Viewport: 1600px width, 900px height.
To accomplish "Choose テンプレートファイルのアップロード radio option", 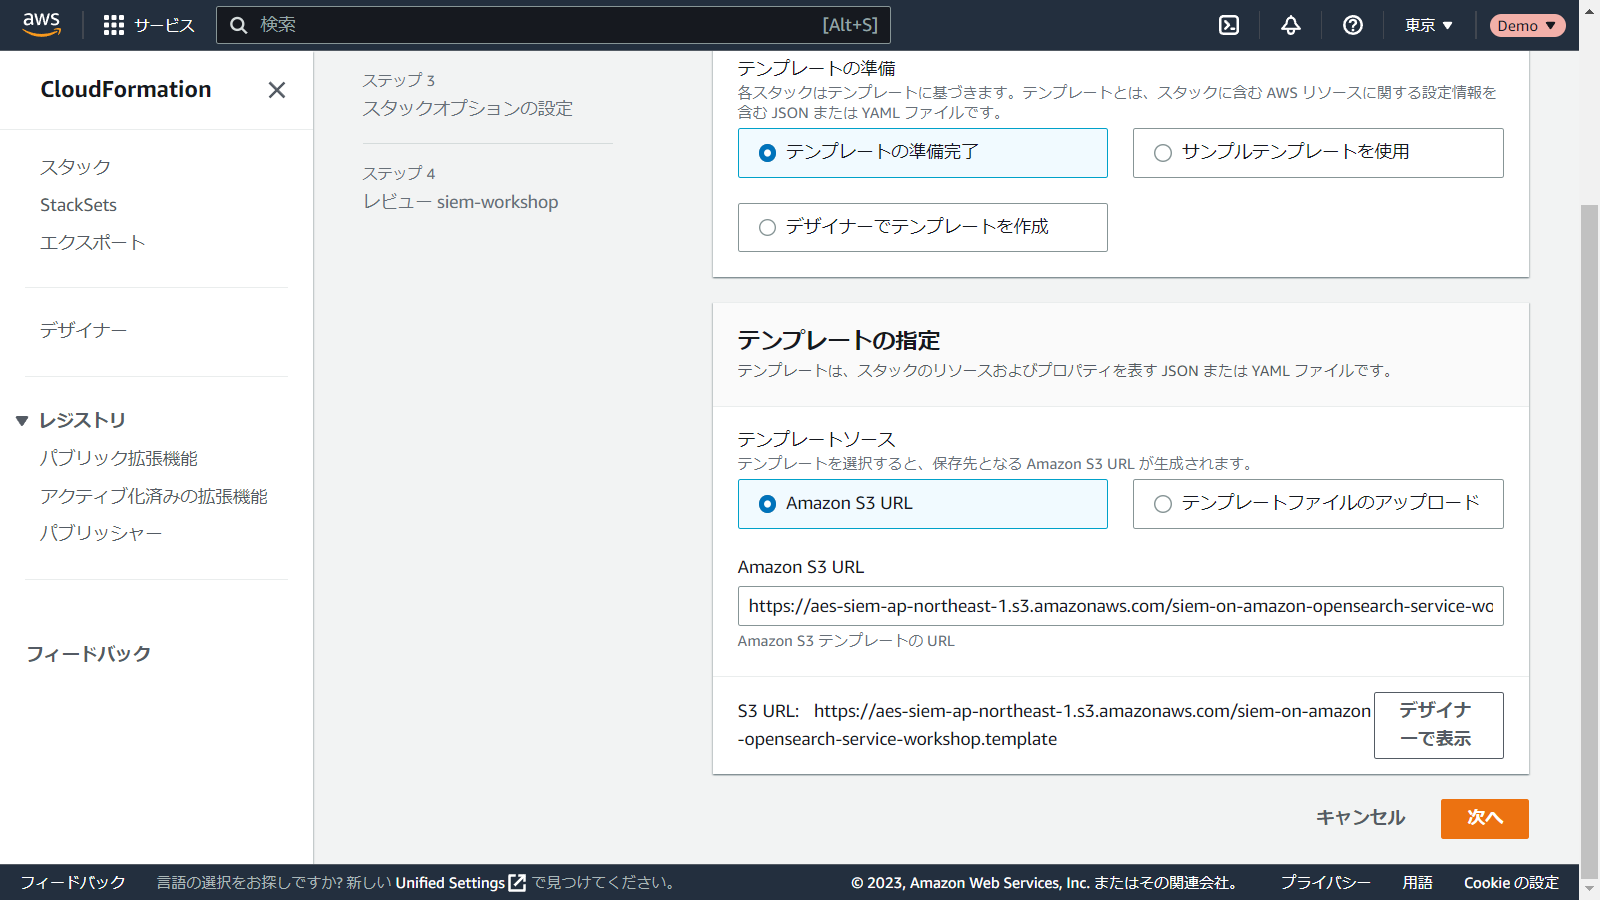I will [x=1163, y=504].
